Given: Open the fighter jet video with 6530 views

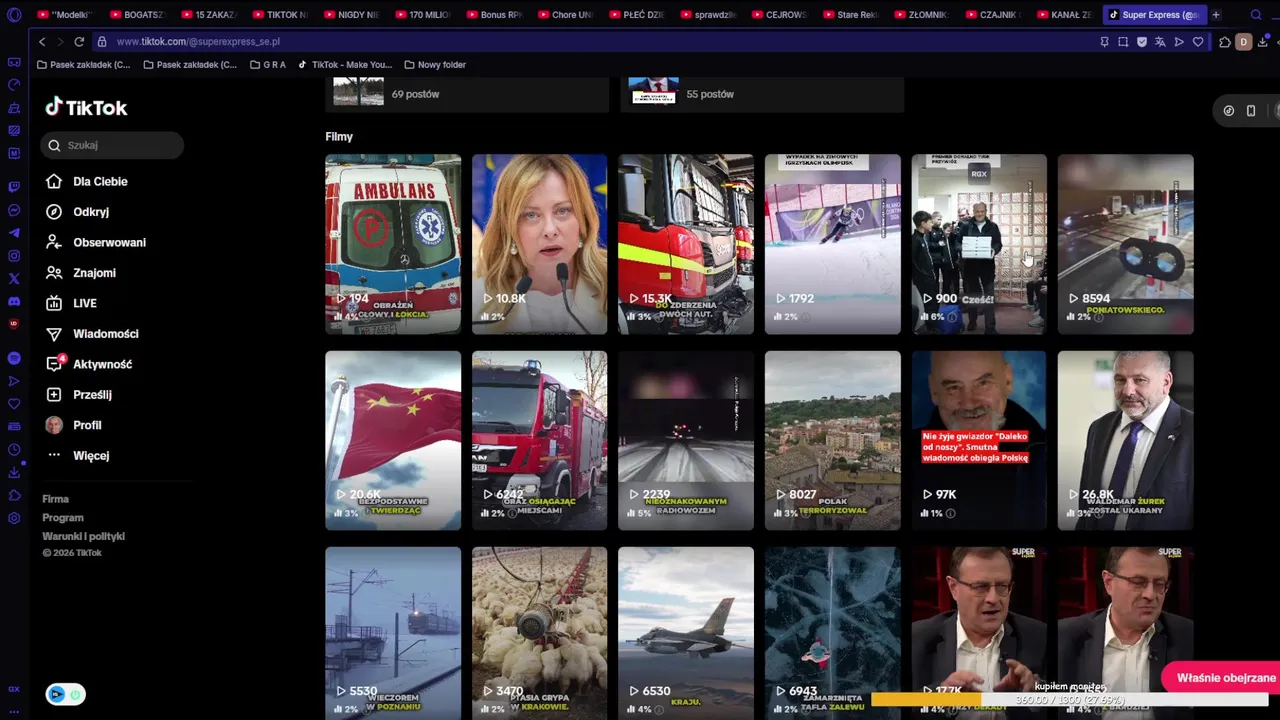Looking at the screenshot, I should (x=686, y=633).
